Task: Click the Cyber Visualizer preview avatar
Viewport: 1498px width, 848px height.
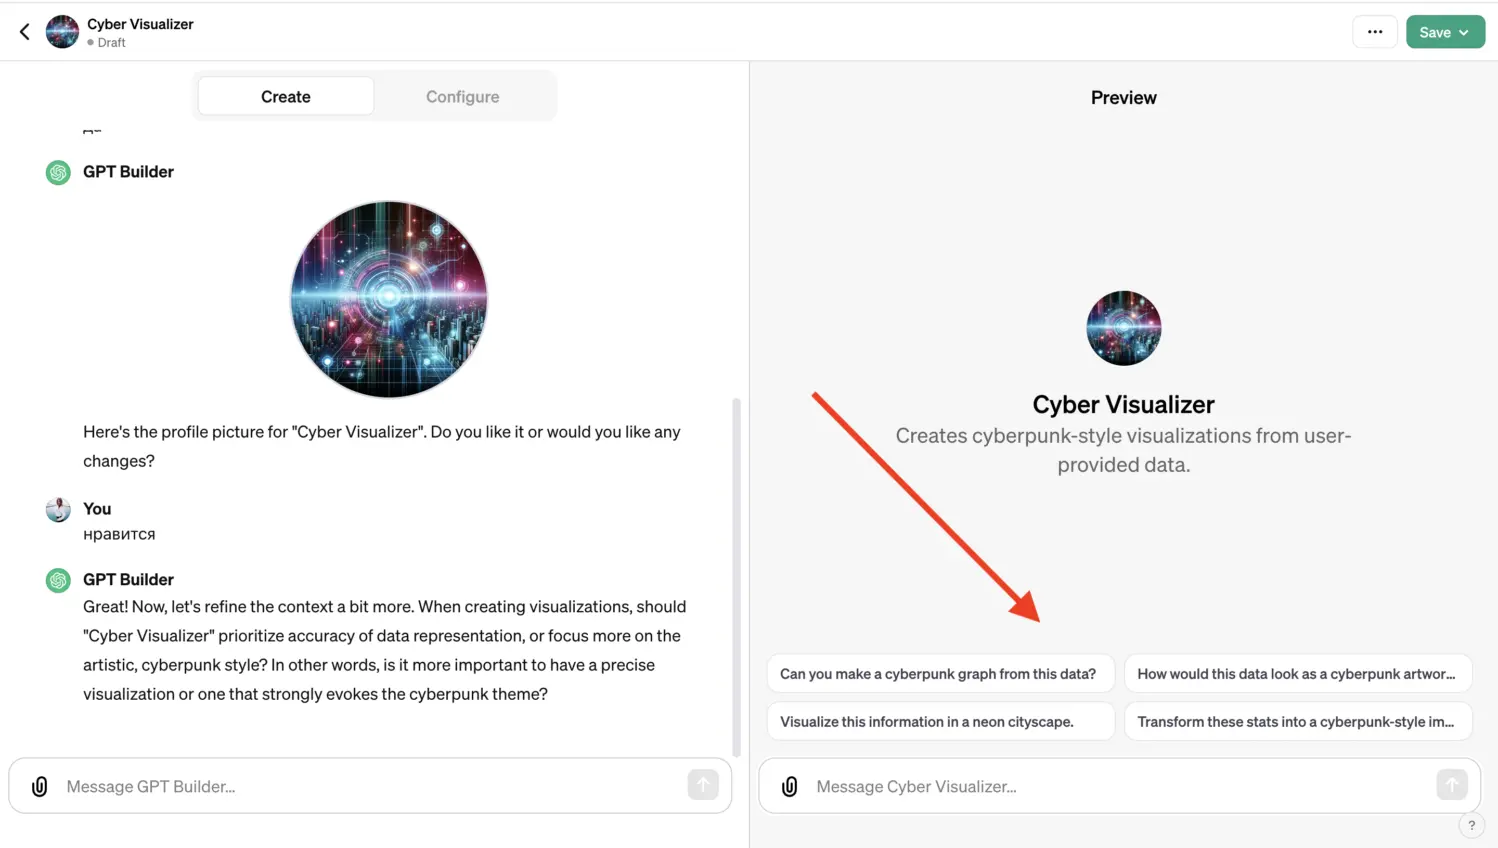Action: [x=1123, y=328]
